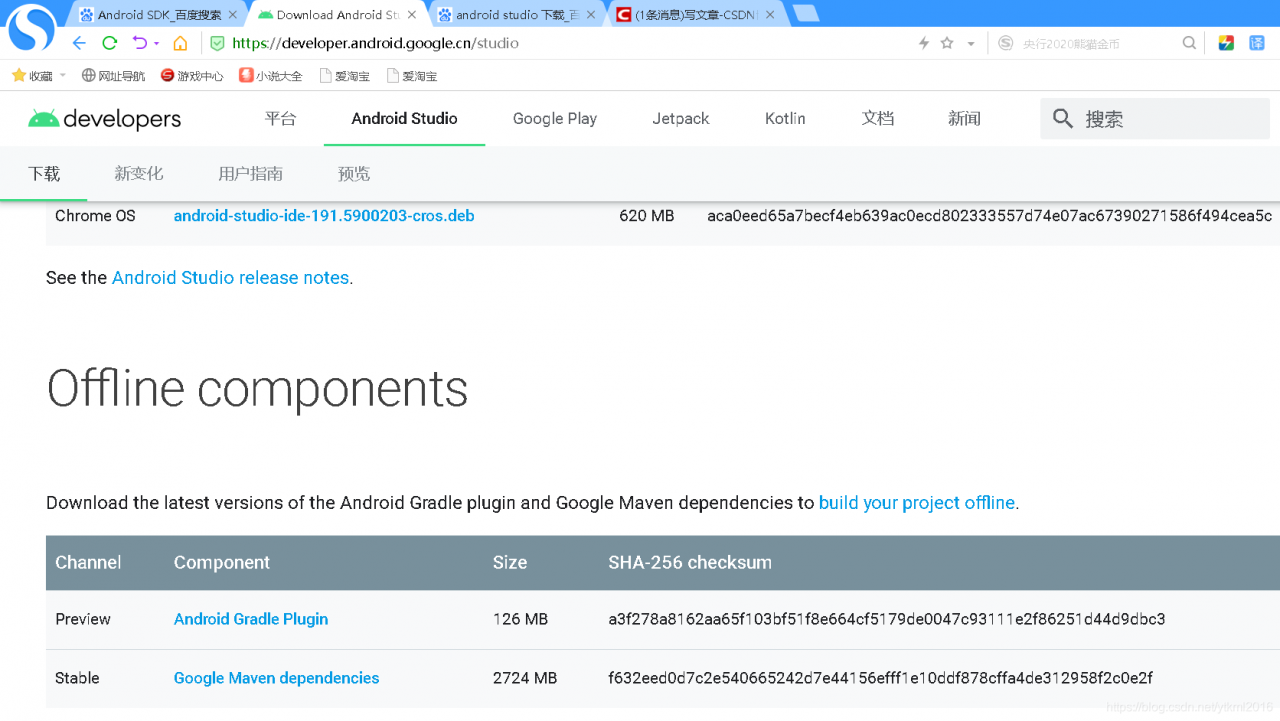Click the site search magnifier icon

pyautogui.click(x=1063, y=119)
